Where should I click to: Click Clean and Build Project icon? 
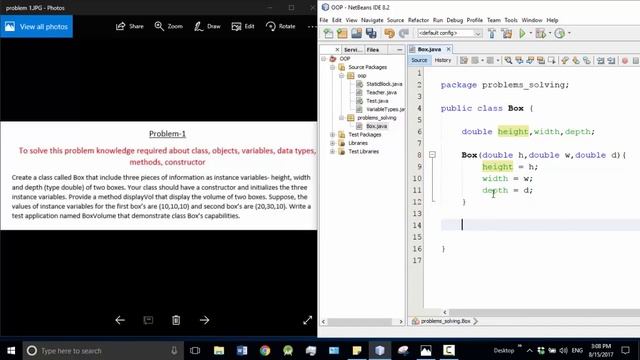pyautogui.click(x=507, y=33)
